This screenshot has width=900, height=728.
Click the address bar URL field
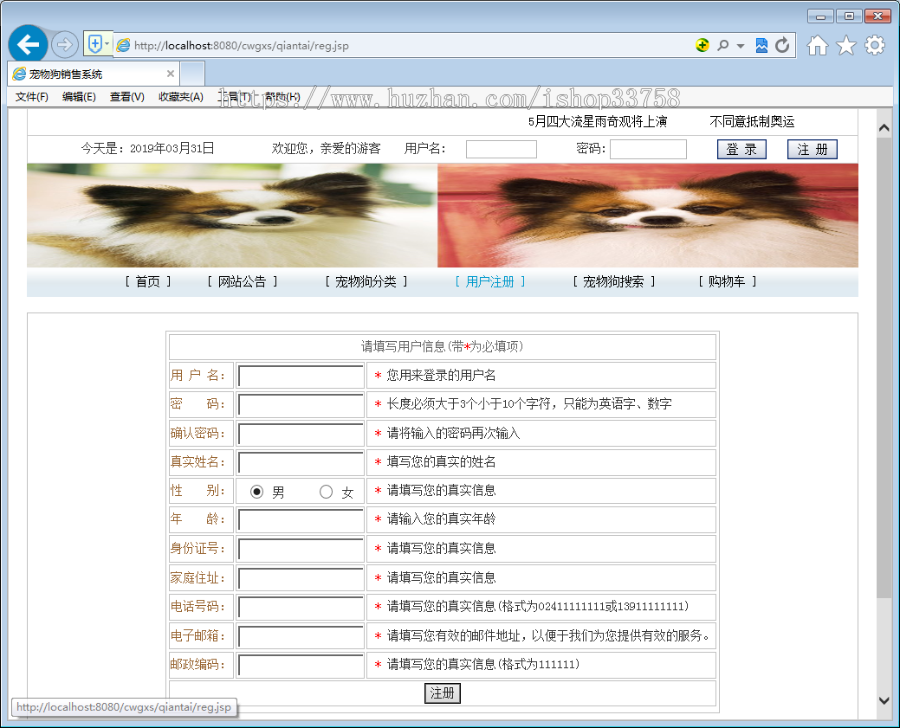pos(402,45)
